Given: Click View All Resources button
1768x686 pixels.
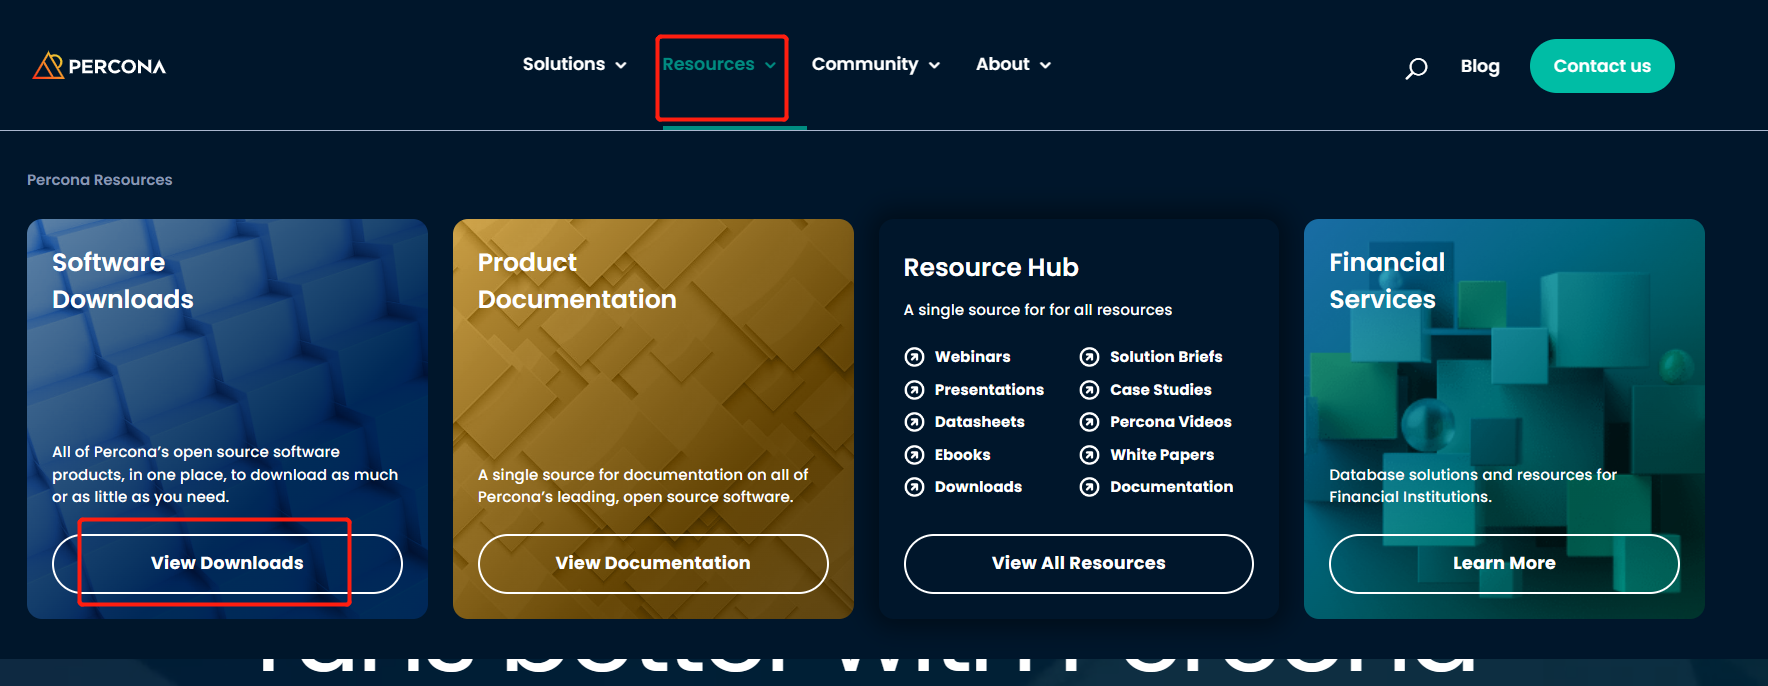Looking at the screenshot, I should tap(1079, 563).
